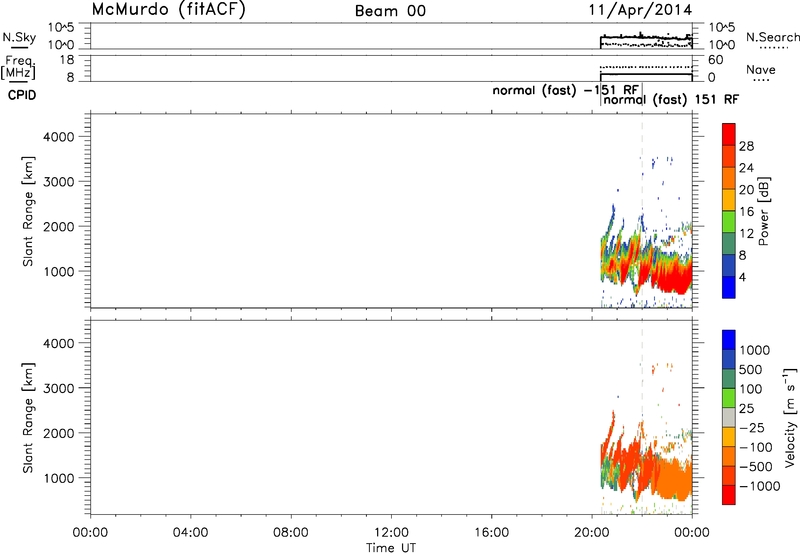
Task: Click the '-25' label on the Velocity colorbar
Action: click(x=752, y=428)
